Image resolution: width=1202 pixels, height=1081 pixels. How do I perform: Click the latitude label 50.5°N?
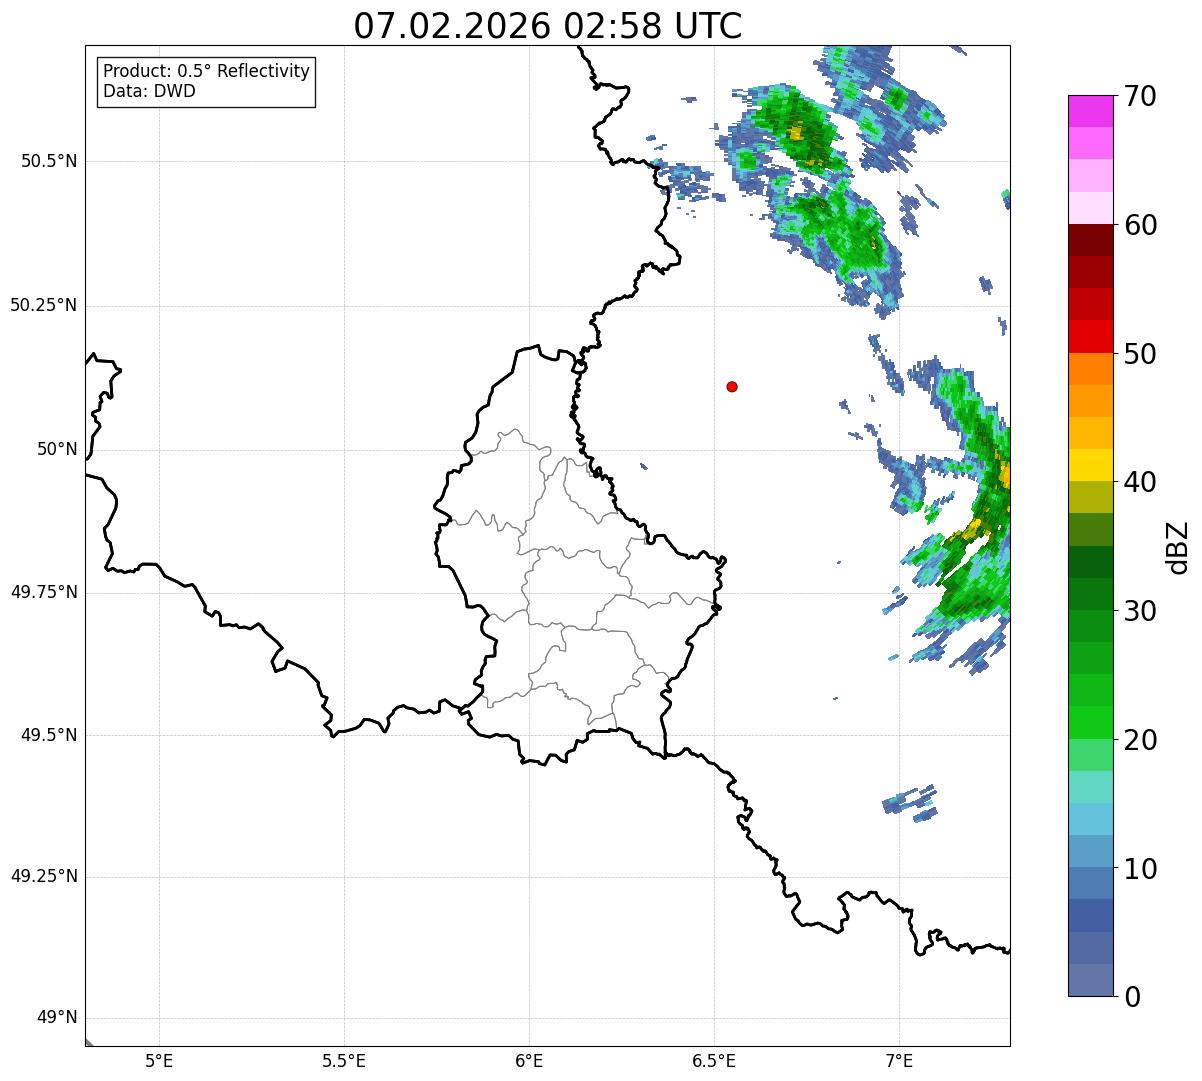pos(48,161)
